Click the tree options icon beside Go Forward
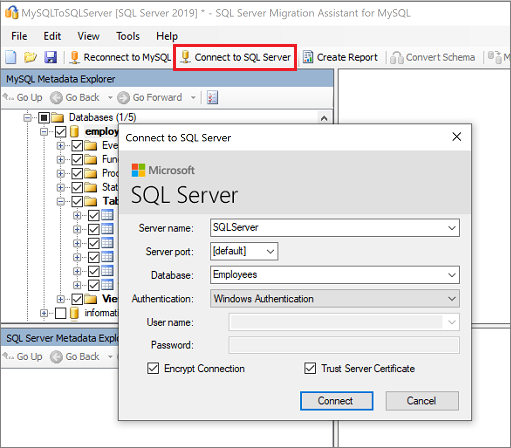511x448 pixels. [x=212, y=97]
